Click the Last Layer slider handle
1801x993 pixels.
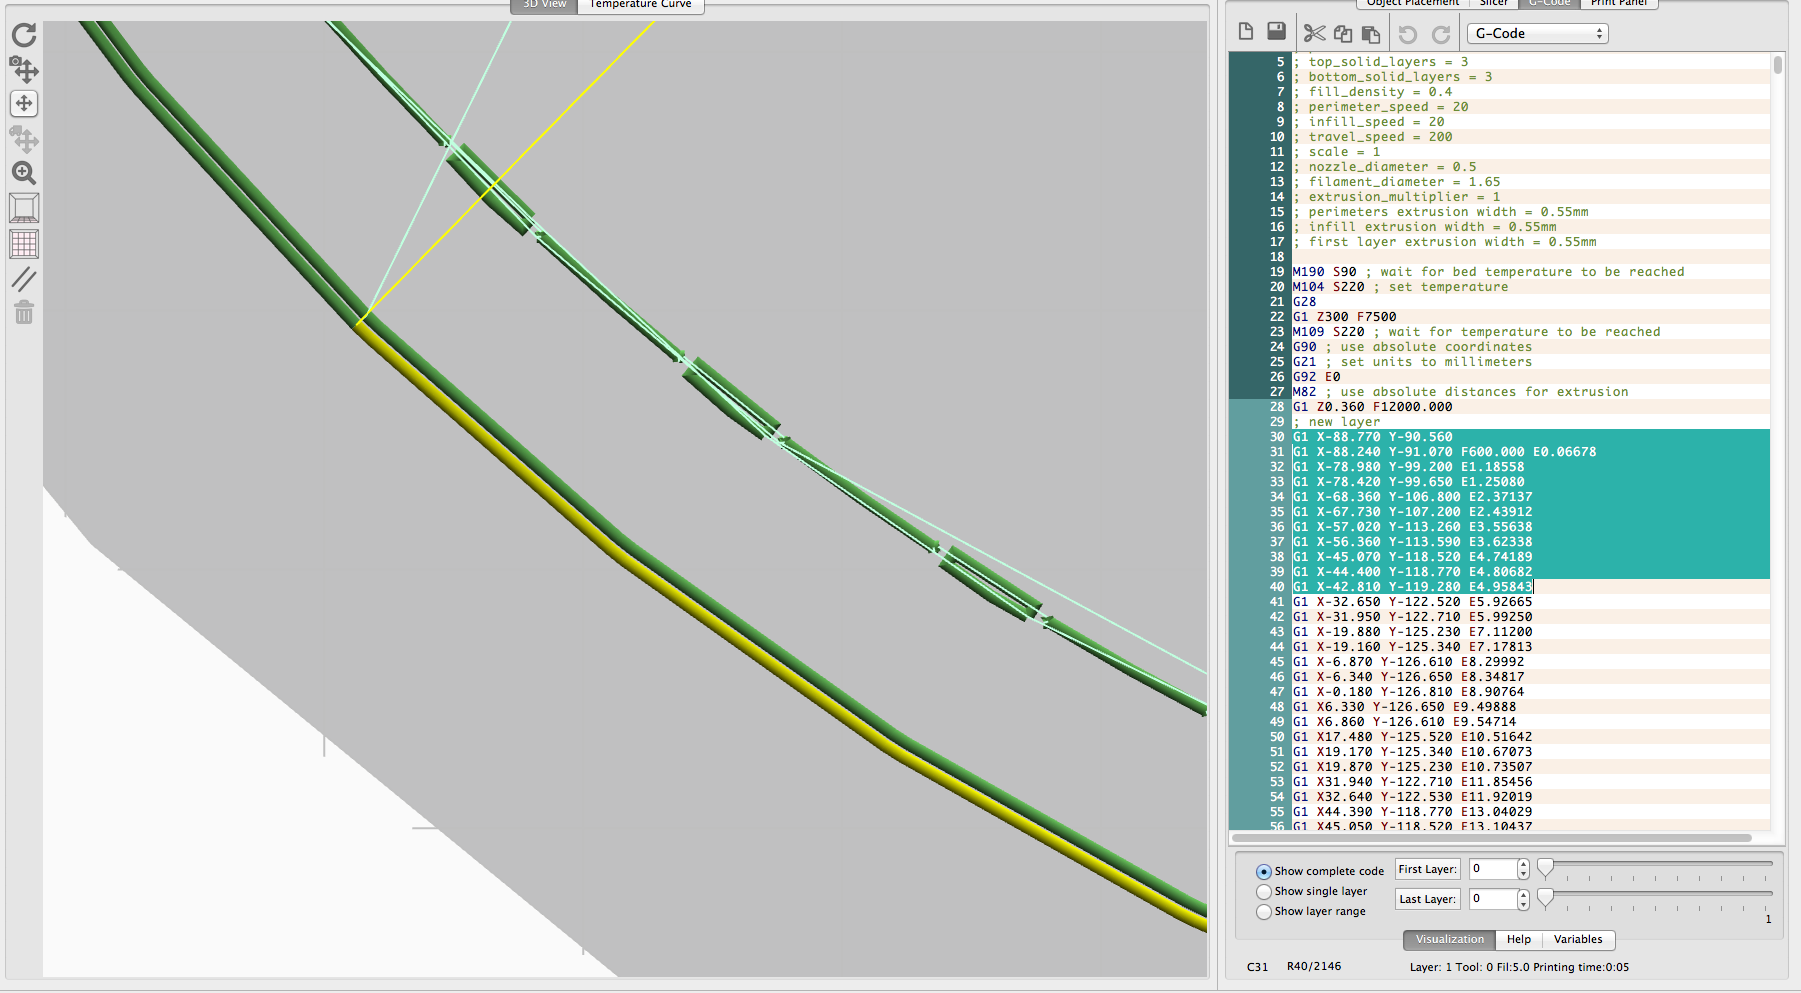tap(1545, 898)
